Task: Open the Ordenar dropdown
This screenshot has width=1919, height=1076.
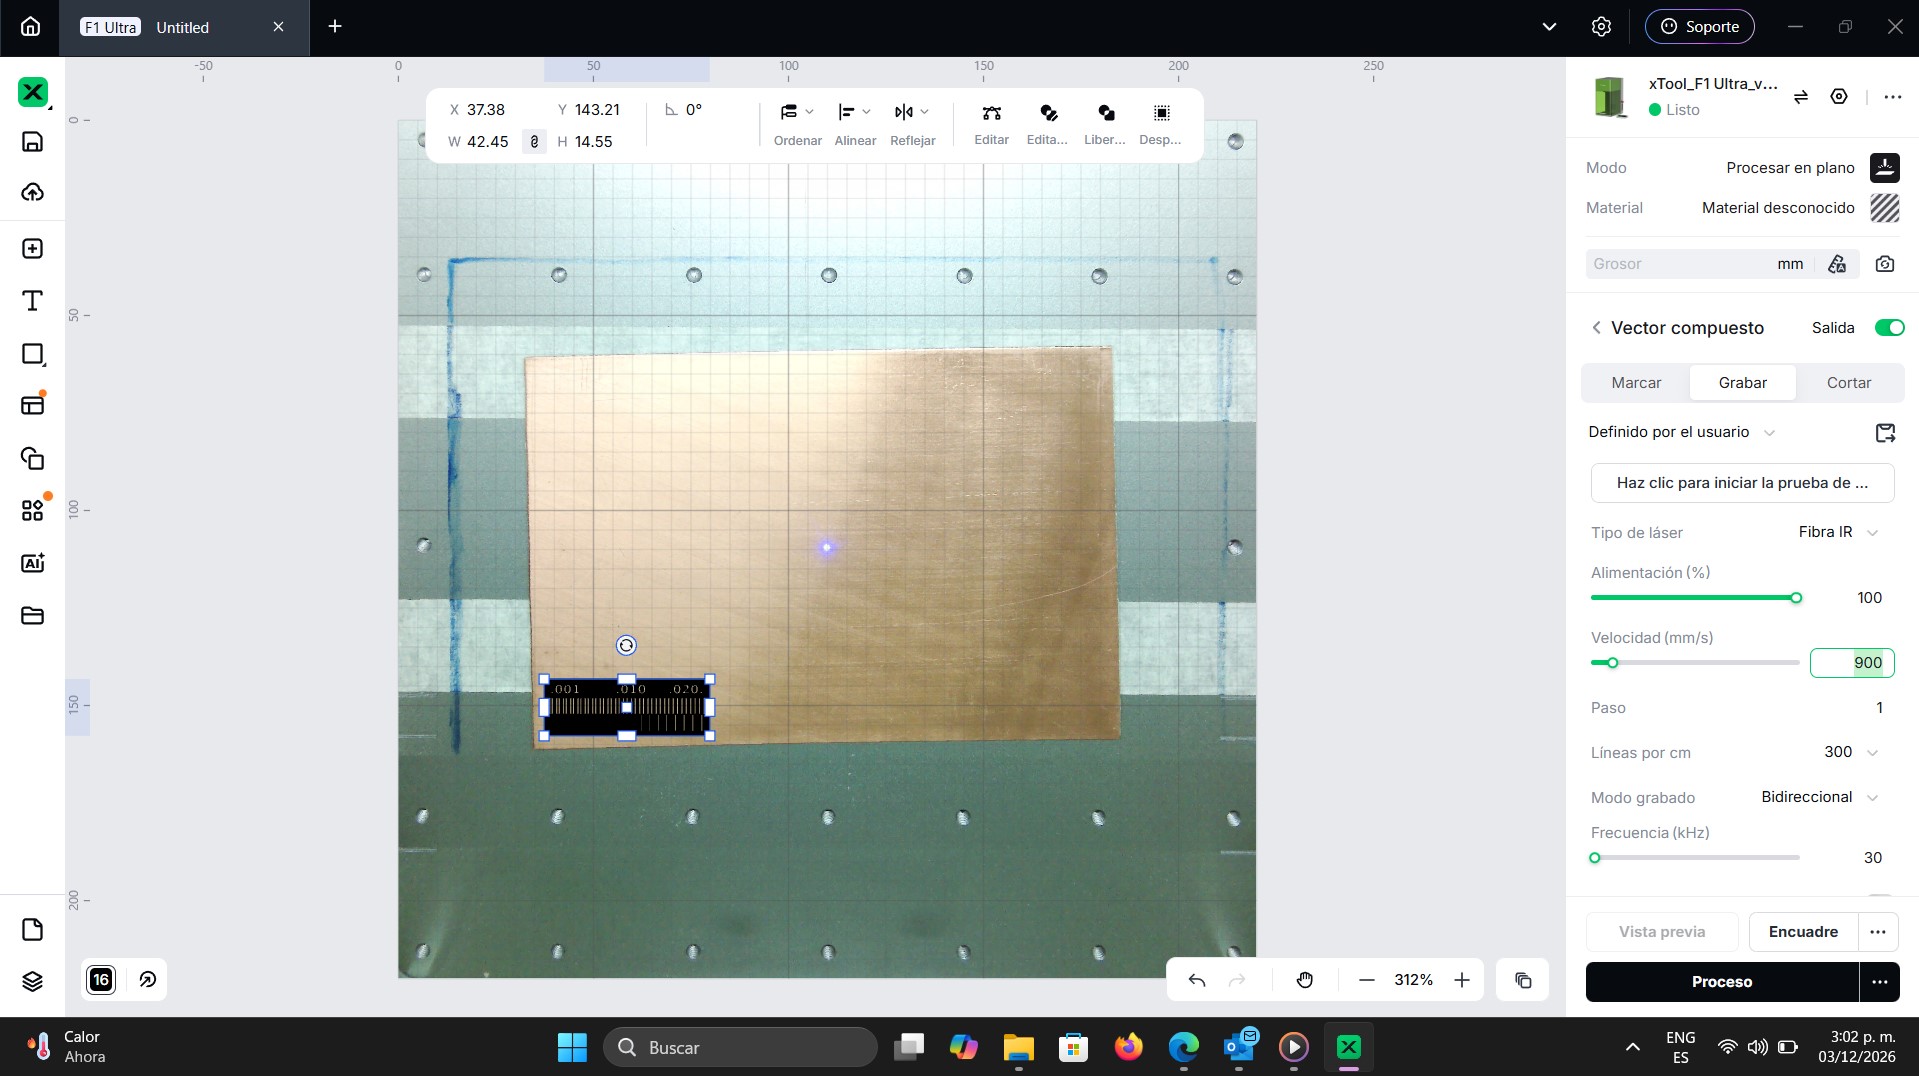Action: pos(797,124)
